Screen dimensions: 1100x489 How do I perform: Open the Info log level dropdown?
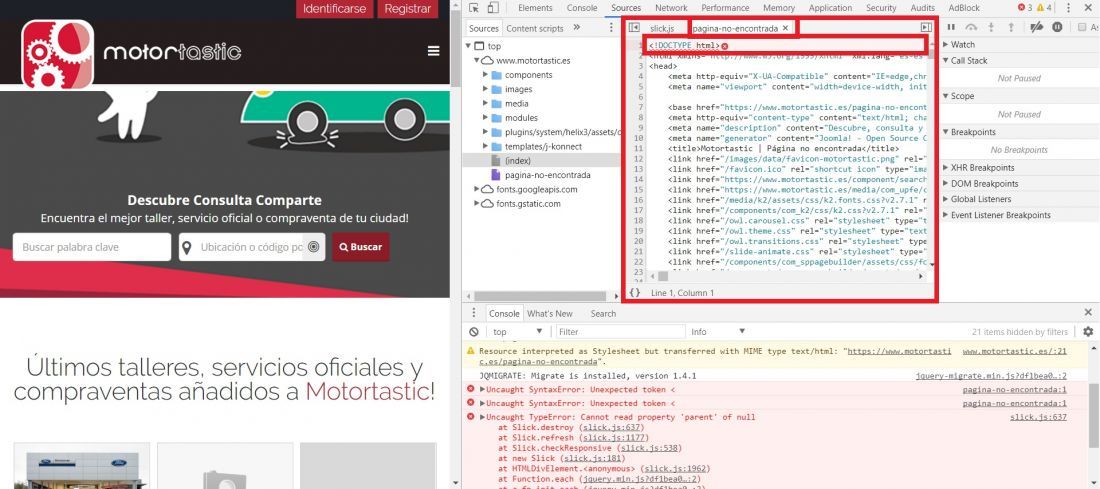[x=718, y=331]
